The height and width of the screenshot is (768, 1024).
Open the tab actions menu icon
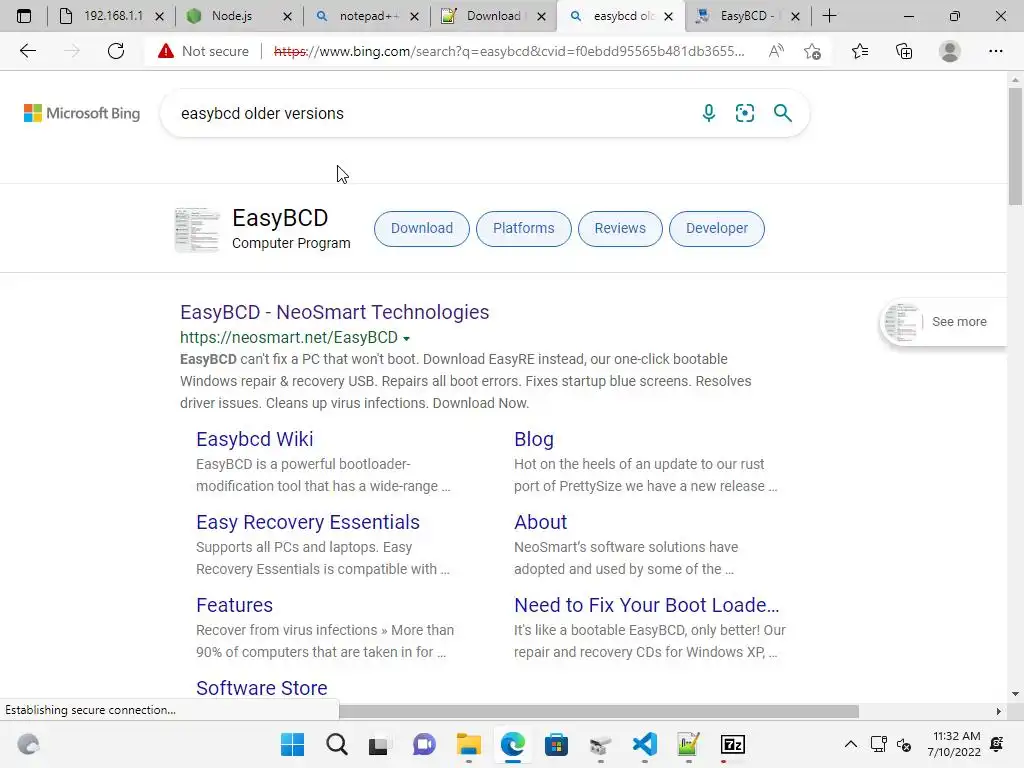click(x=24, y=16)
